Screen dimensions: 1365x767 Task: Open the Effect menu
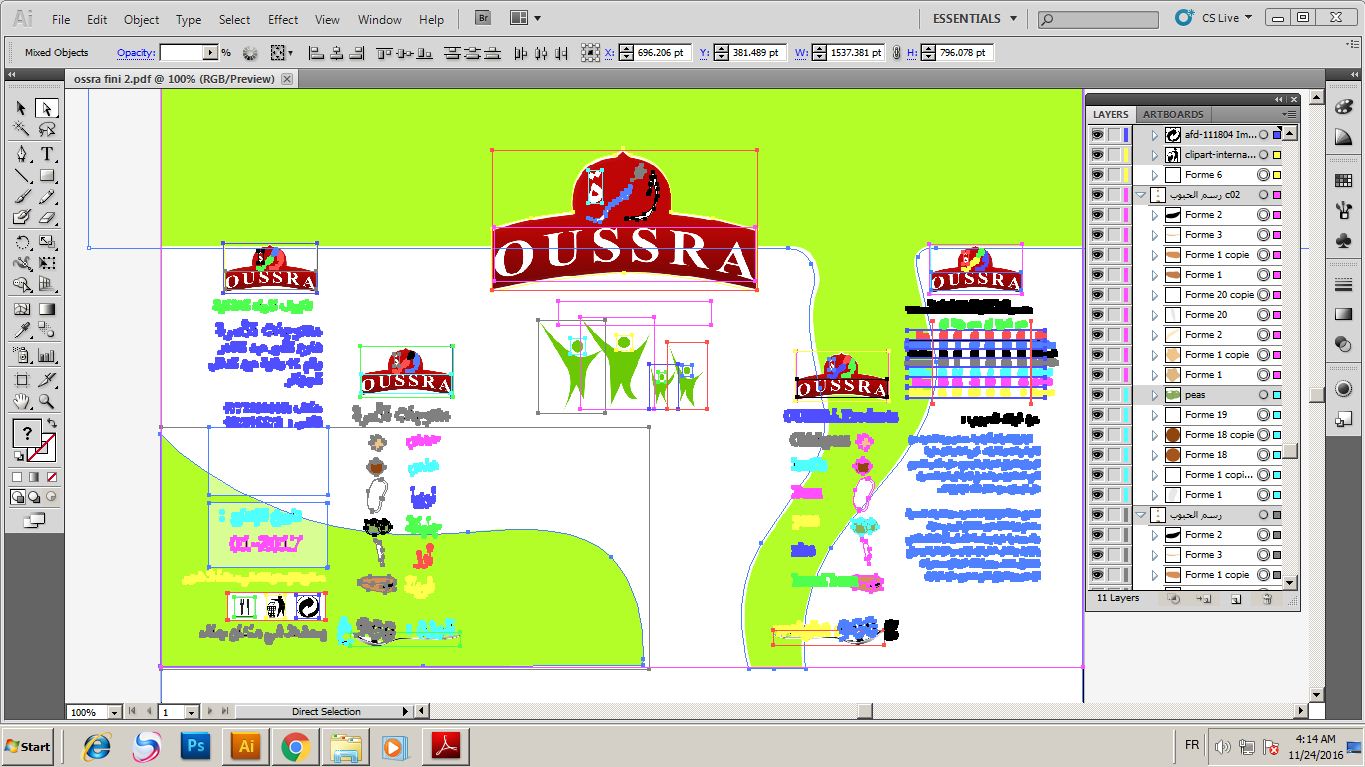point(283,19)
